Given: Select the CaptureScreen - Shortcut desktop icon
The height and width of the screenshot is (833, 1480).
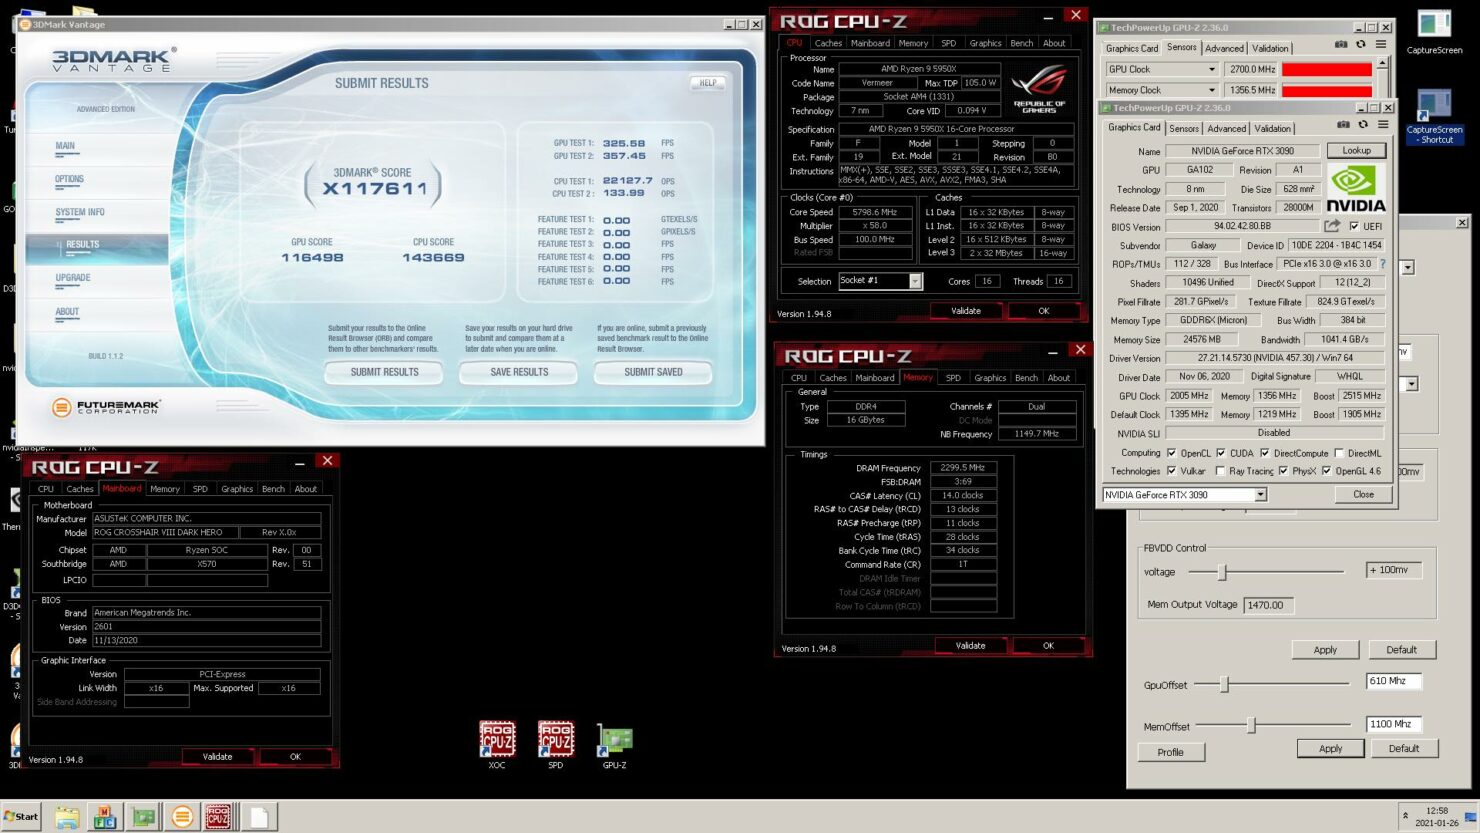Looking at the screenshot, I should 1434,117.
